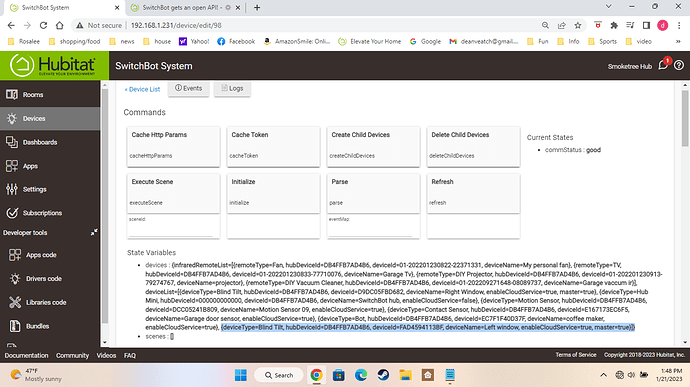
Task: Run the Initialize command
Action: pyautogui.click(x=273, y=193)
